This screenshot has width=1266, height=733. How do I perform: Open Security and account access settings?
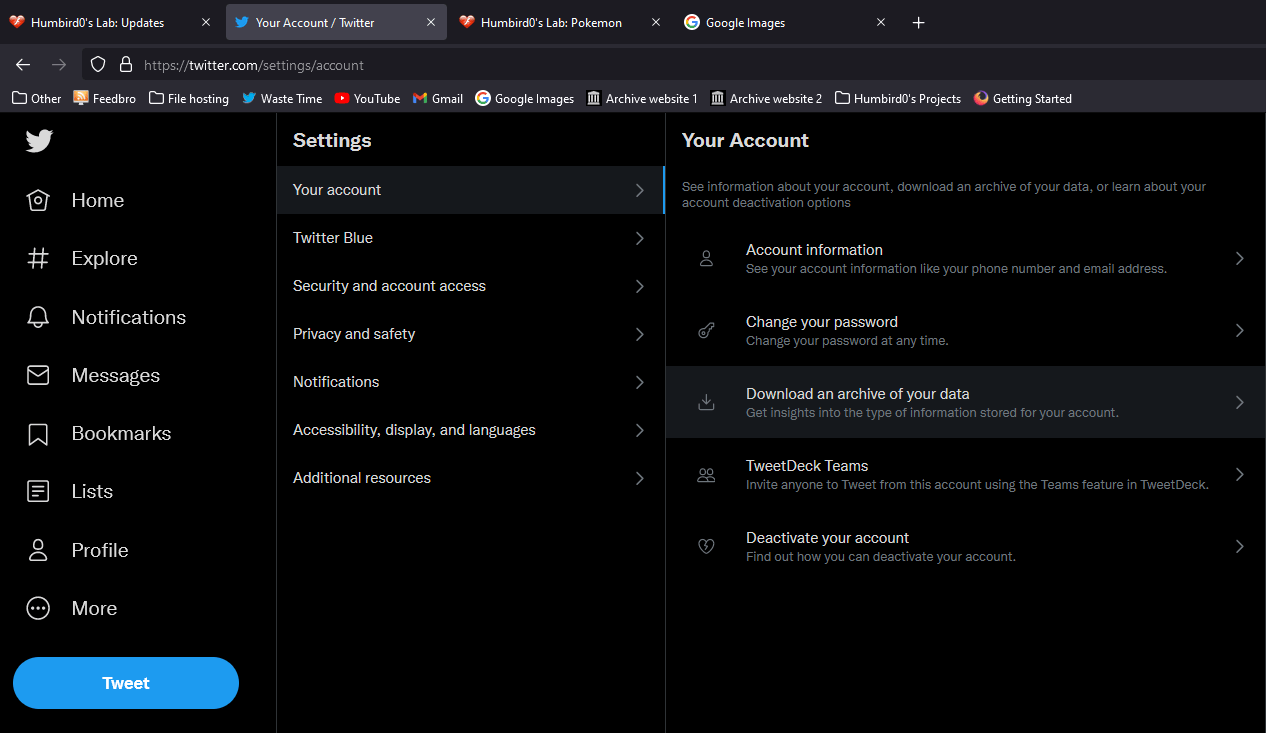(x=389, y=286)
